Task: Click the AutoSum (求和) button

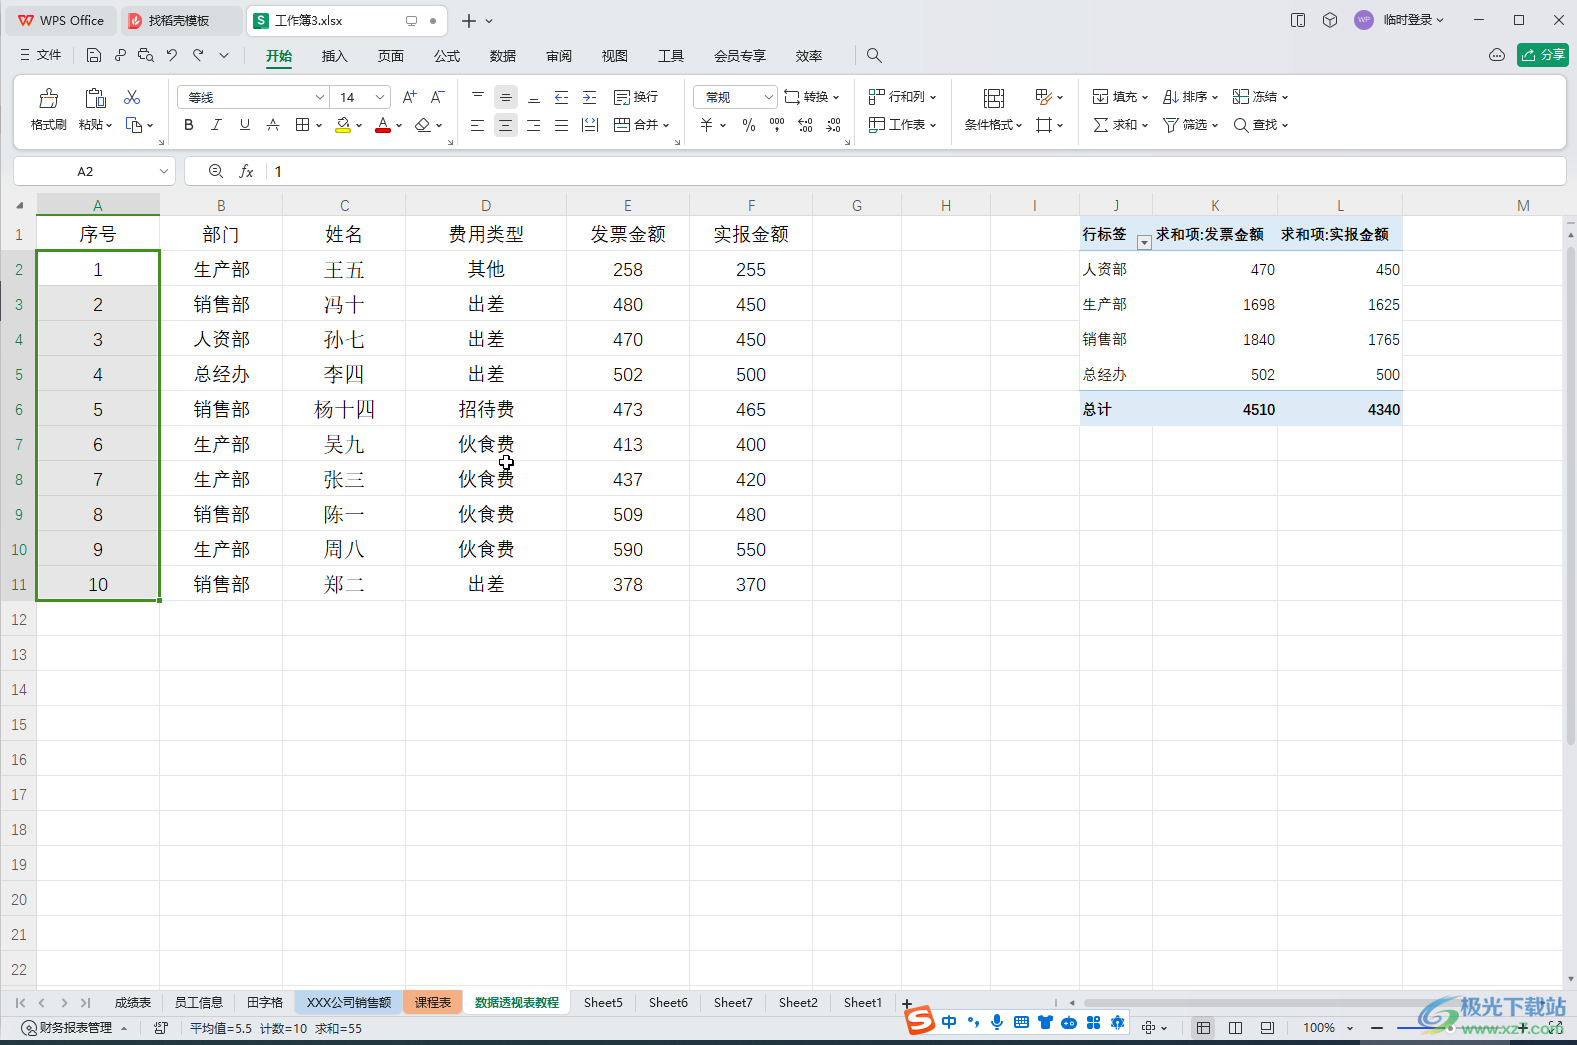Action: 1120,125
